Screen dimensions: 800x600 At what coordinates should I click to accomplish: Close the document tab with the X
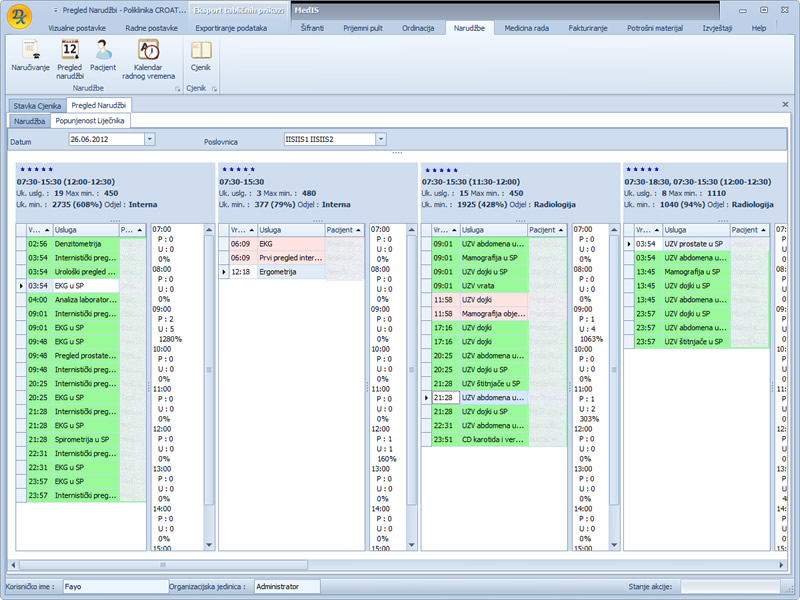pyautogui.click(x=785, y=104)
